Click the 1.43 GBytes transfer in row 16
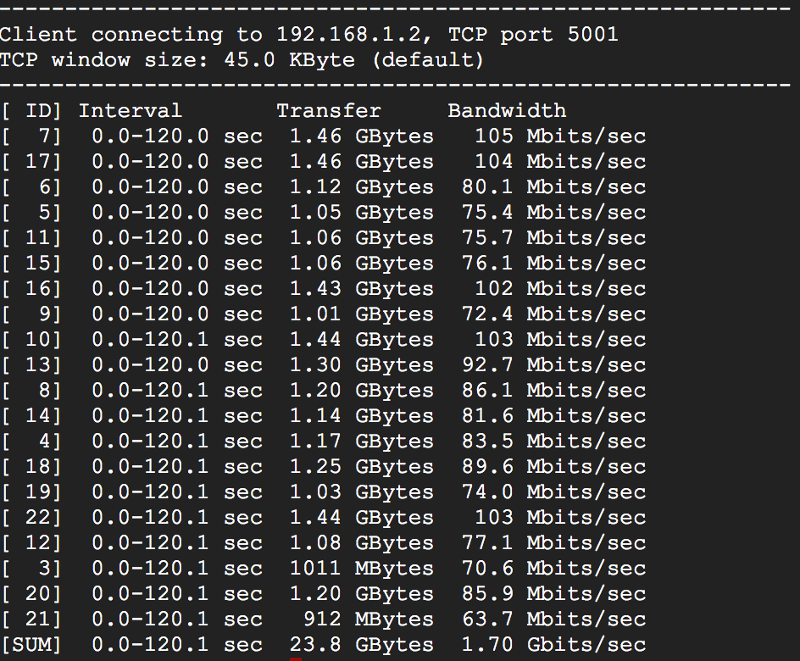This screenshot has width=800, height=661. (361, 289)
